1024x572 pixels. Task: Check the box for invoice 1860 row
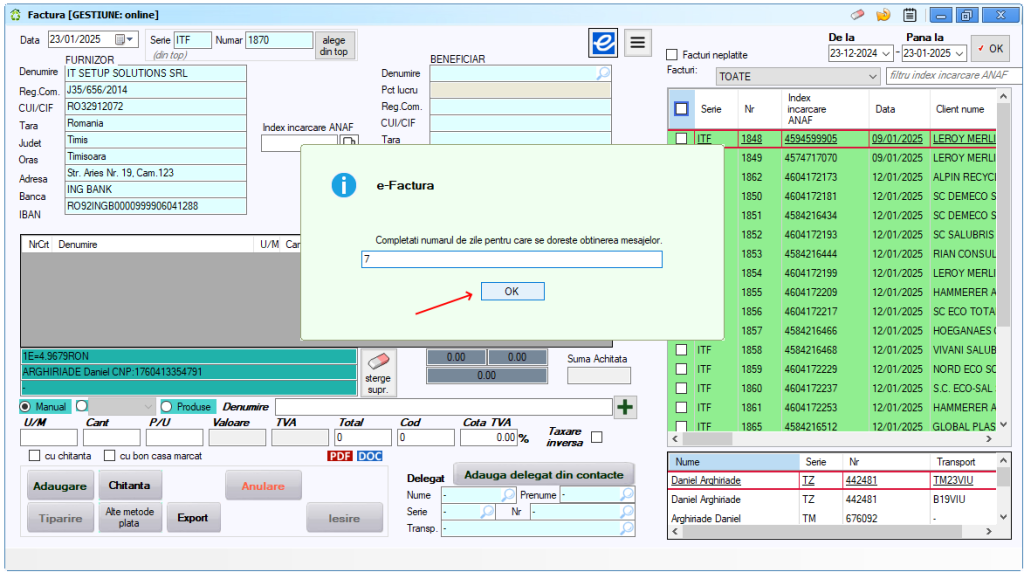tap(681, 389)
